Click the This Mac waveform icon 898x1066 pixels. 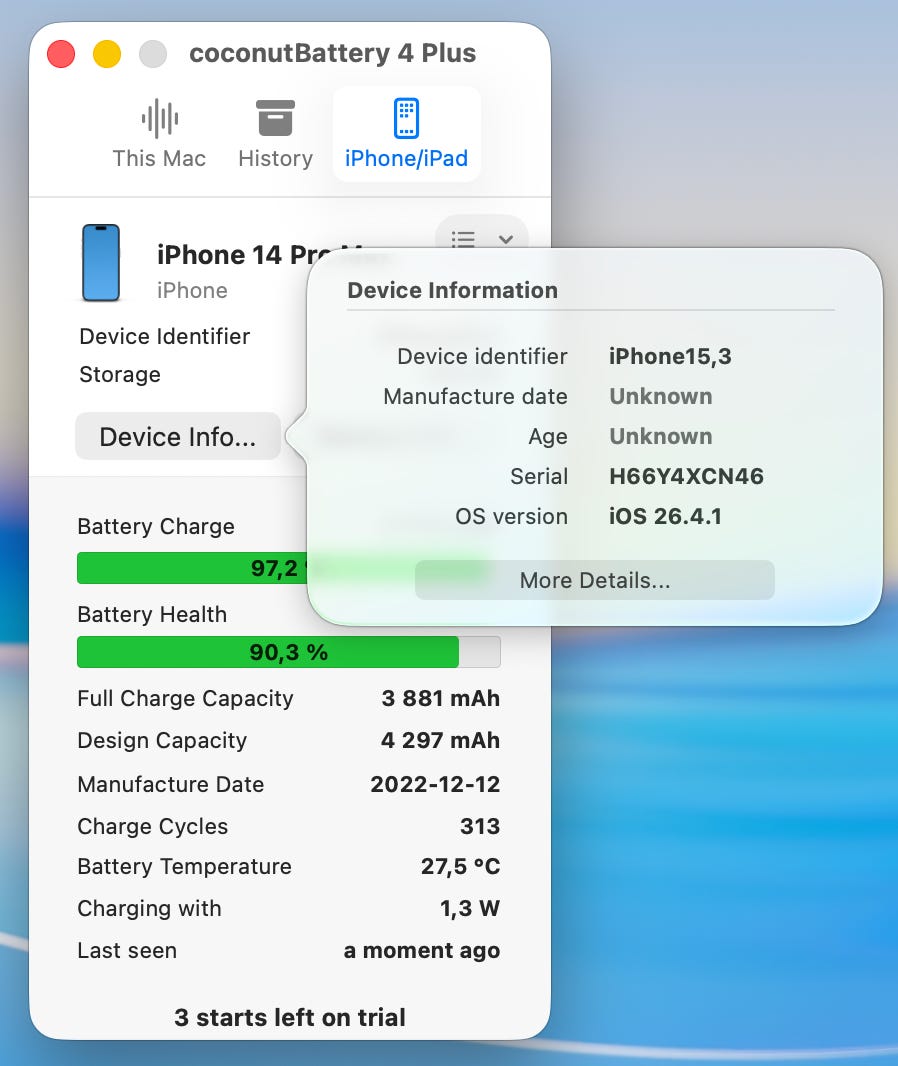[x=160, y=118]
